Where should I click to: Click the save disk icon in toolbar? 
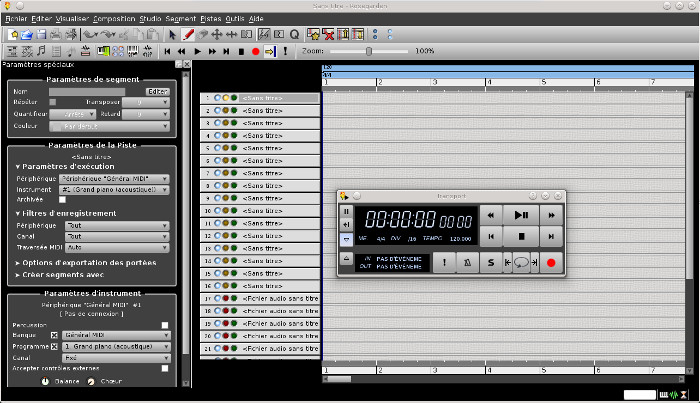tap(42, 34)
